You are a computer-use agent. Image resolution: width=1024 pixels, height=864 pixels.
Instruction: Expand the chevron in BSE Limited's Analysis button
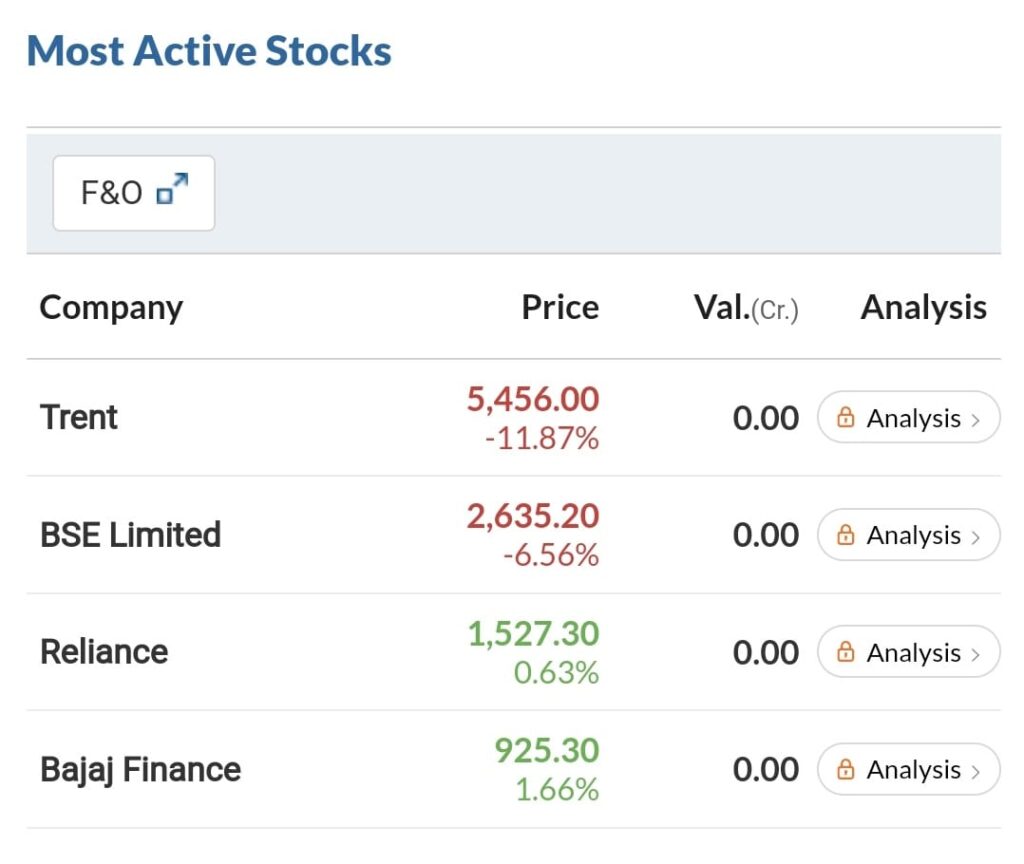click(x=976, y=537)
